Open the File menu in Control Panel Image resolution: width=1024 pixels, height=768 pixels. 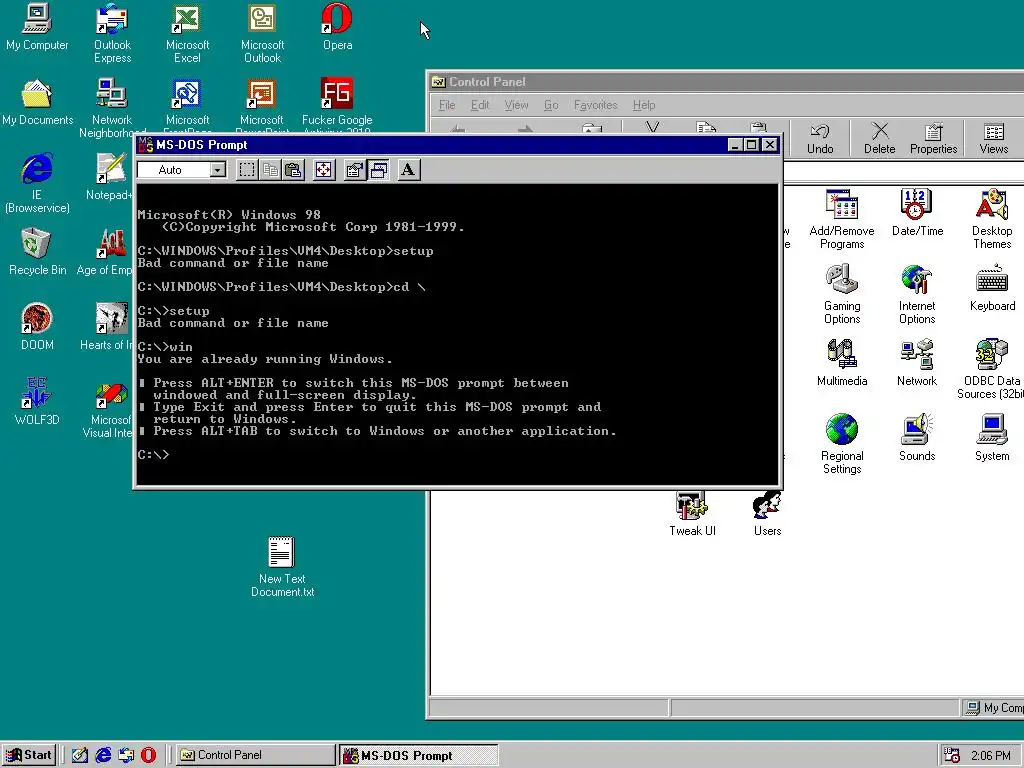point(447,105)
